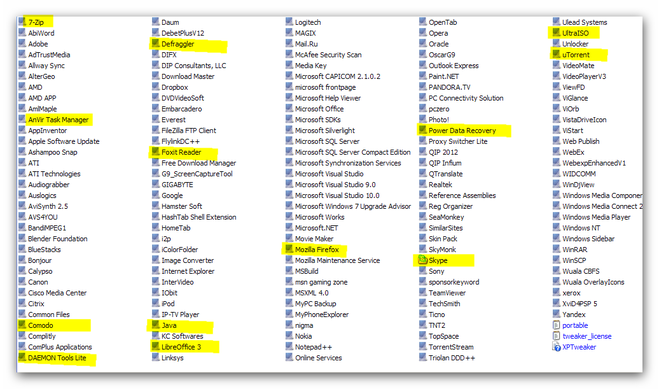Select the Mozilla Firefox folder icon
This screenshot has width=659, height=389.
(x=289, y=249)
